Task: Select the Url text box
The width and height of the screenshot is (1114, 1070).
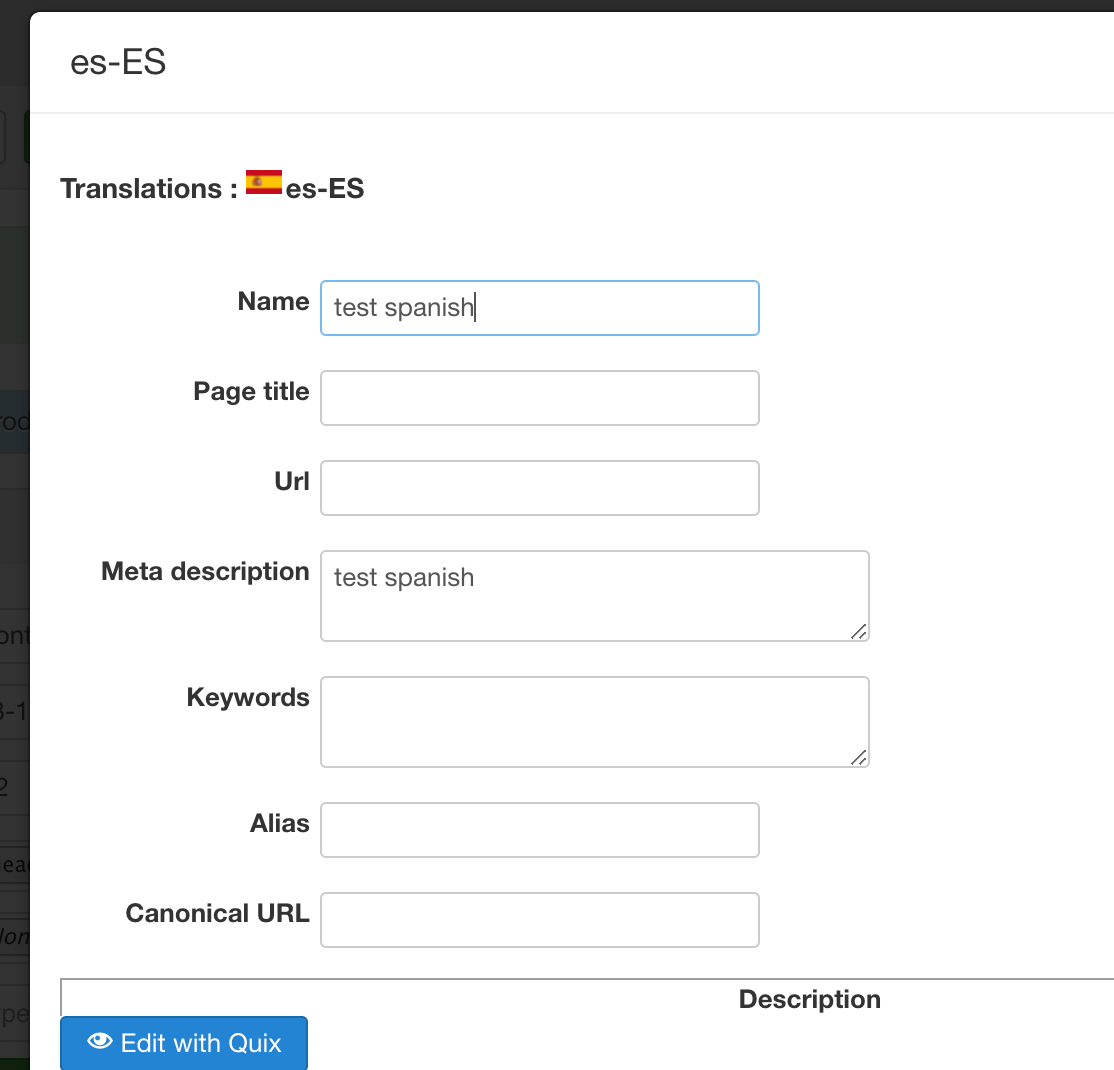Action: pyautogui.click(x=539, y=488)
